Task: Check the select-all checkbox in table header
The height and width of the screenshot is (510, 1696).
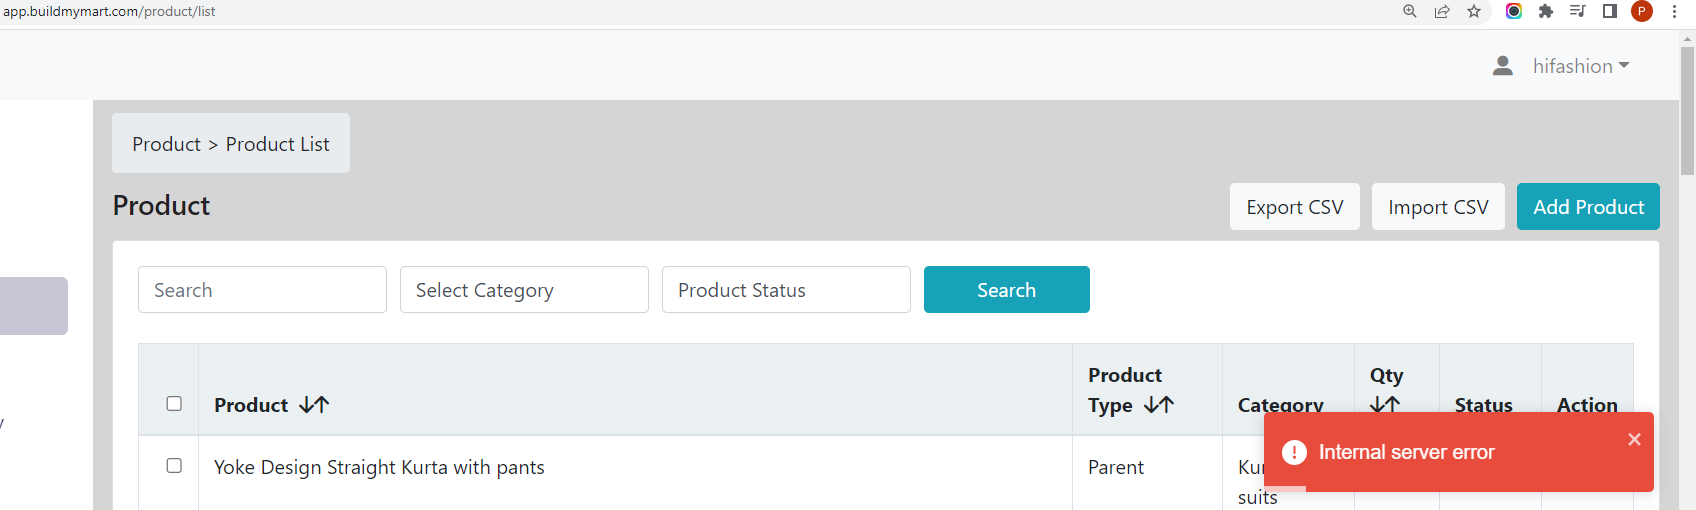Action: click(174, 404)
